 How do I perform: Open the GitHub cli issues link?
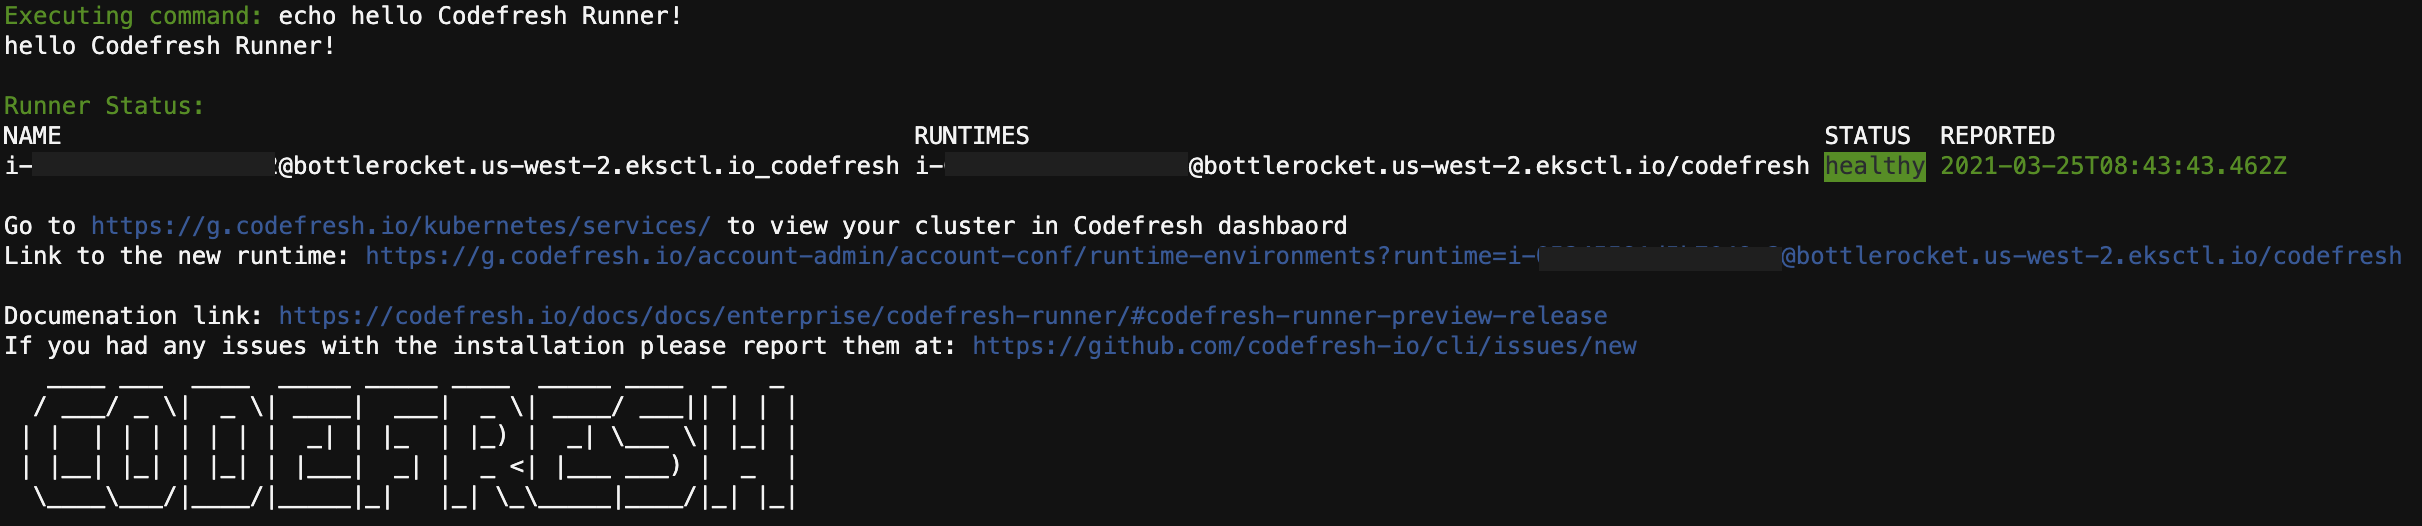click(x=1304, y=346)
